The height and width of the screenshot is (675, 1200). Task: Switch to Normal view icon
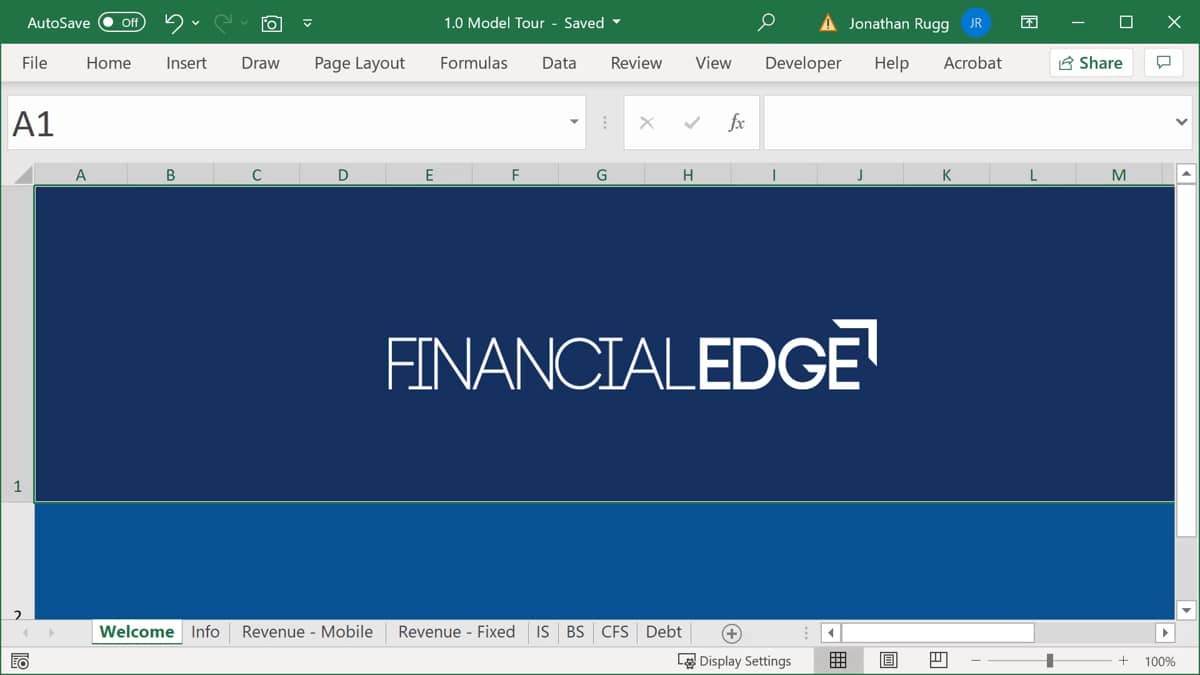click(838, 660)
